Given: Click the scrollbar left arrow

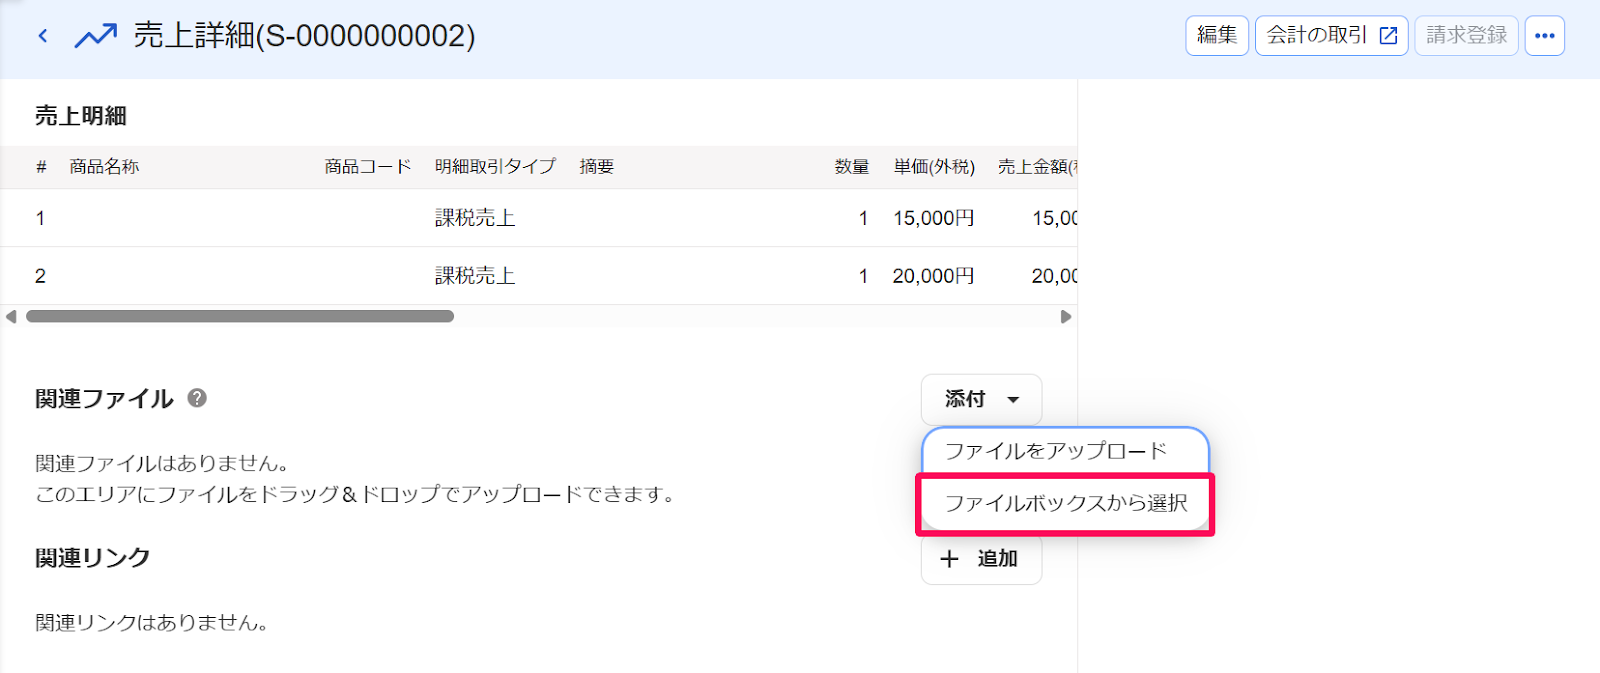Looking at the screenshot, I should tap(11, 317).
